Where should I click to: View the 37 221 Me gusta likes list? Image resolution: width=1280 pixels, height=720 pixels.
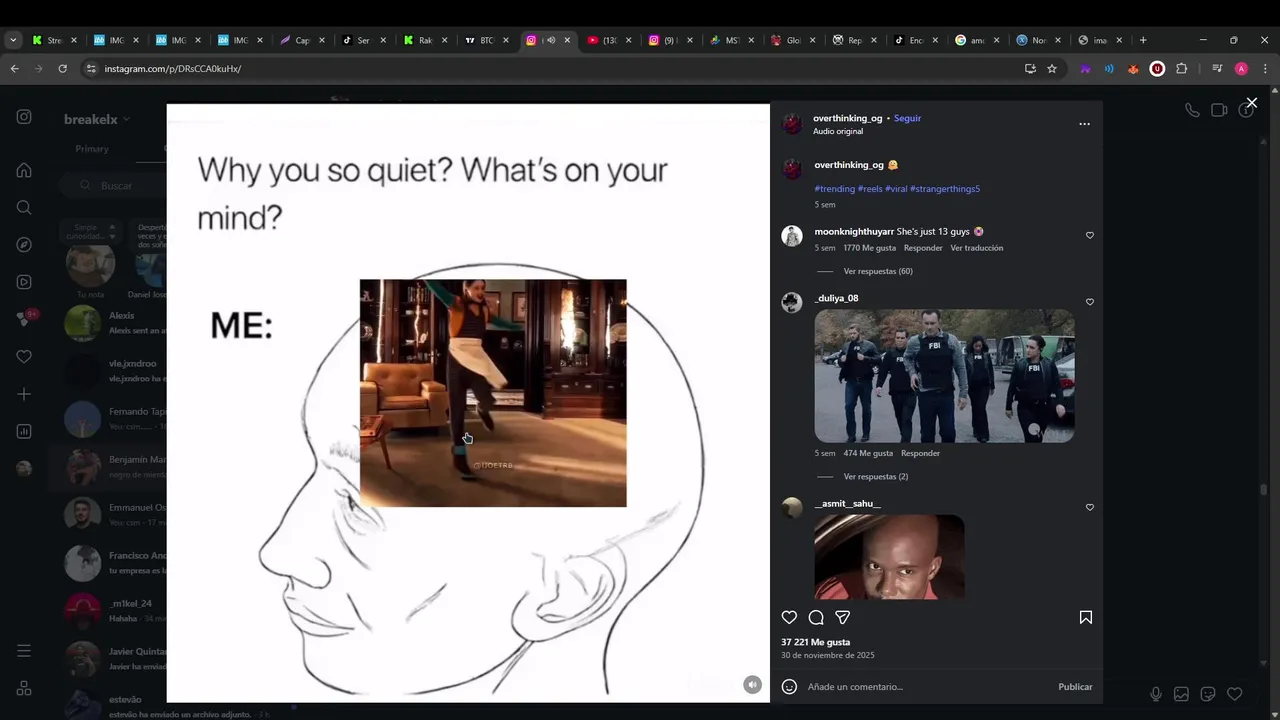tap(815, 642)
